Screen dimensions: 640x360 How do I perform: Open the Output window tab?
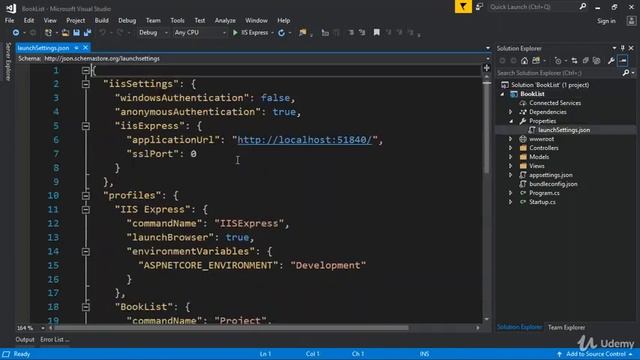(x=25, y=340)
